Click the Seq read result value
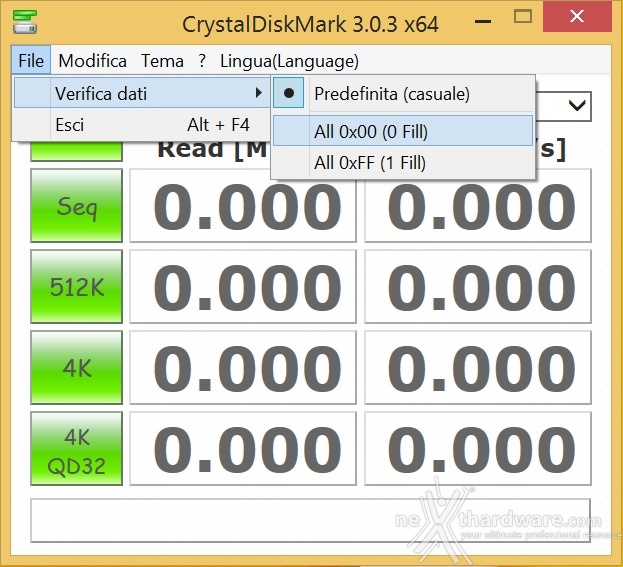The image size is (623, 567). point(243,206)
